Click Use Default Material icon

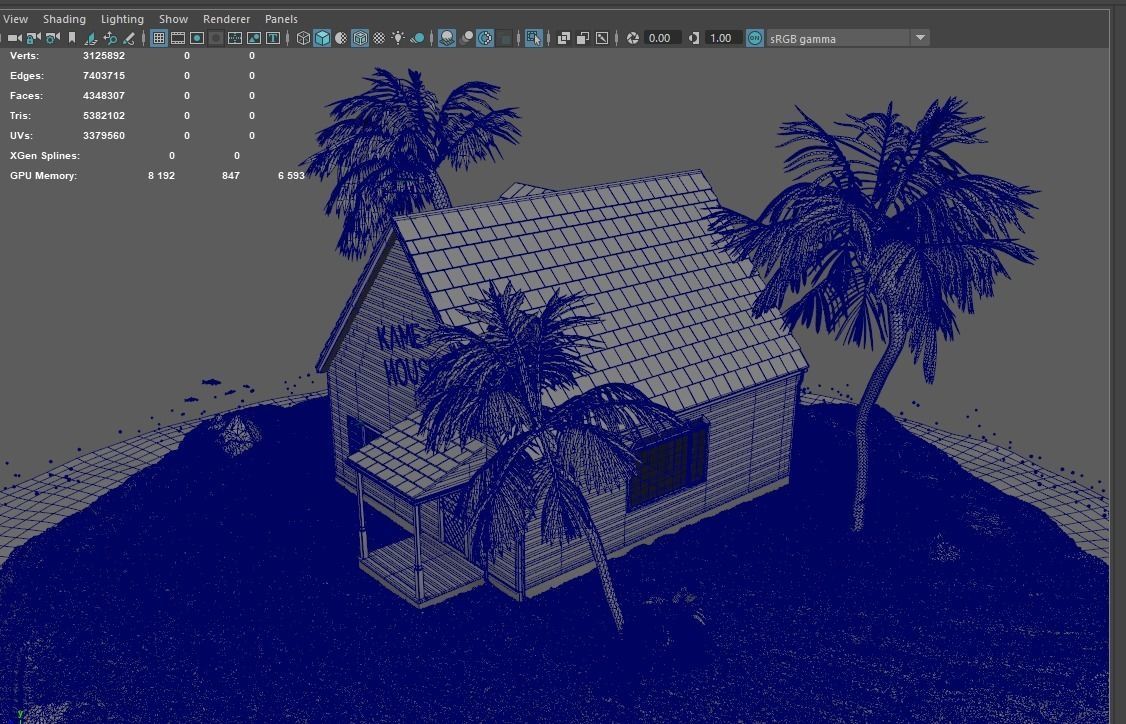[x=341, y=38]
